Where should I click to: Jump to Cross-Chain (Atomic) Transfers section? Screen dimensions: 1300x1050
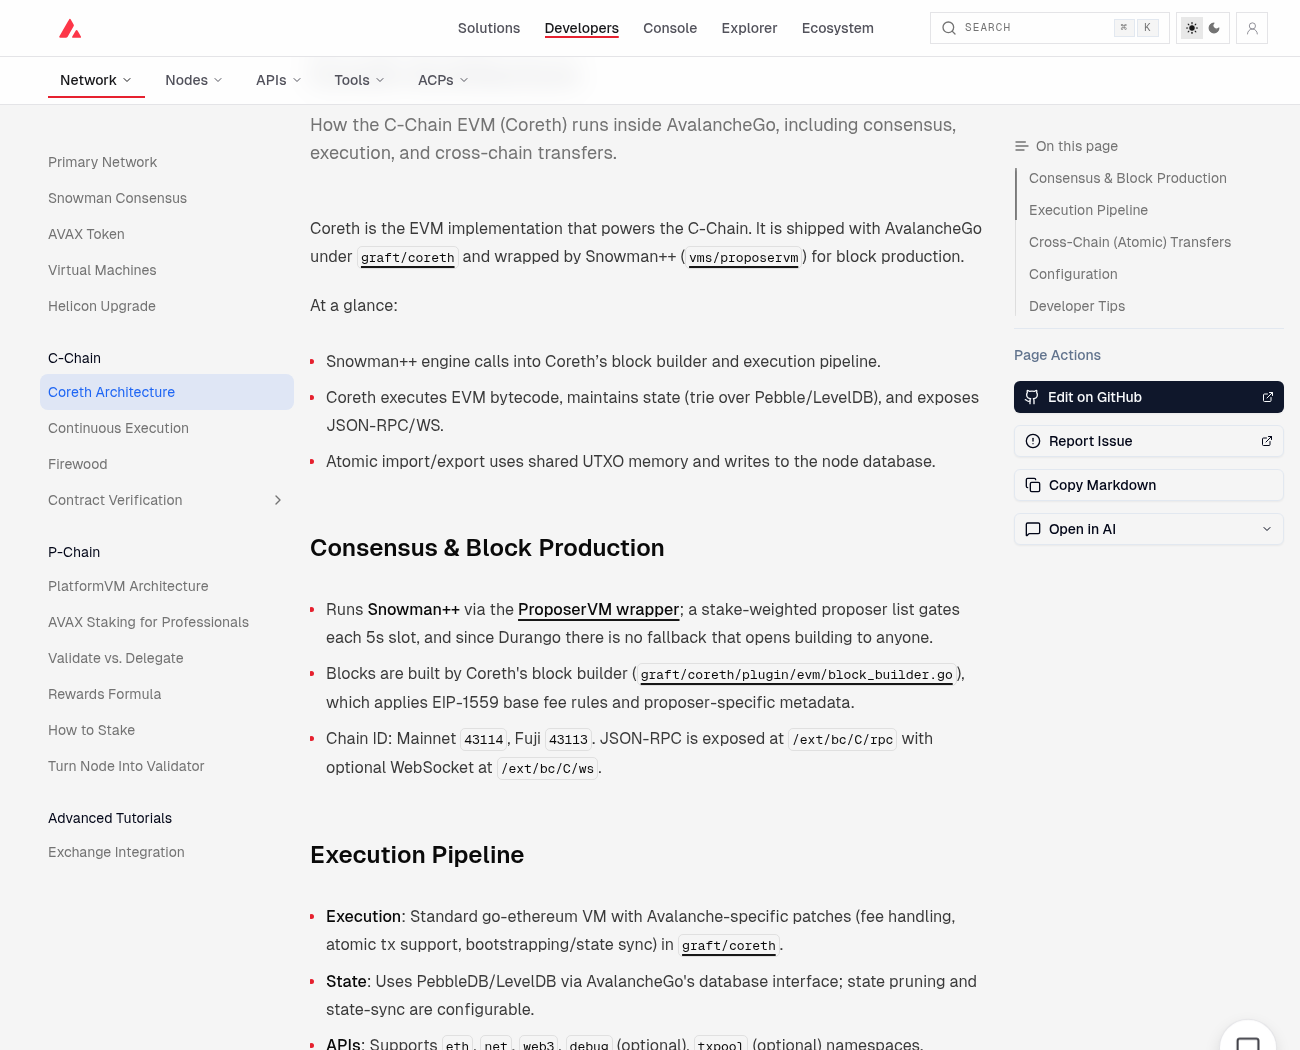[x=1130, y=242]
